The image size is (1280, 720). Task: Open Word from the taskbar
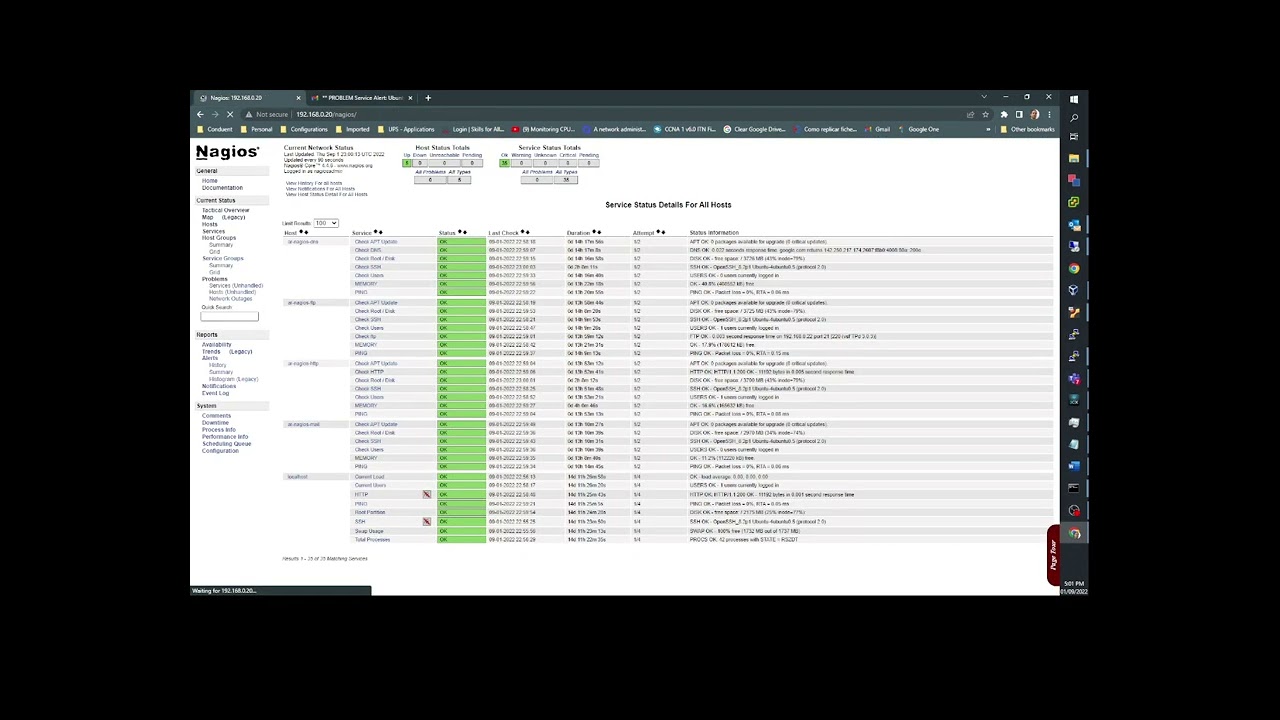tap(1074, 466)
